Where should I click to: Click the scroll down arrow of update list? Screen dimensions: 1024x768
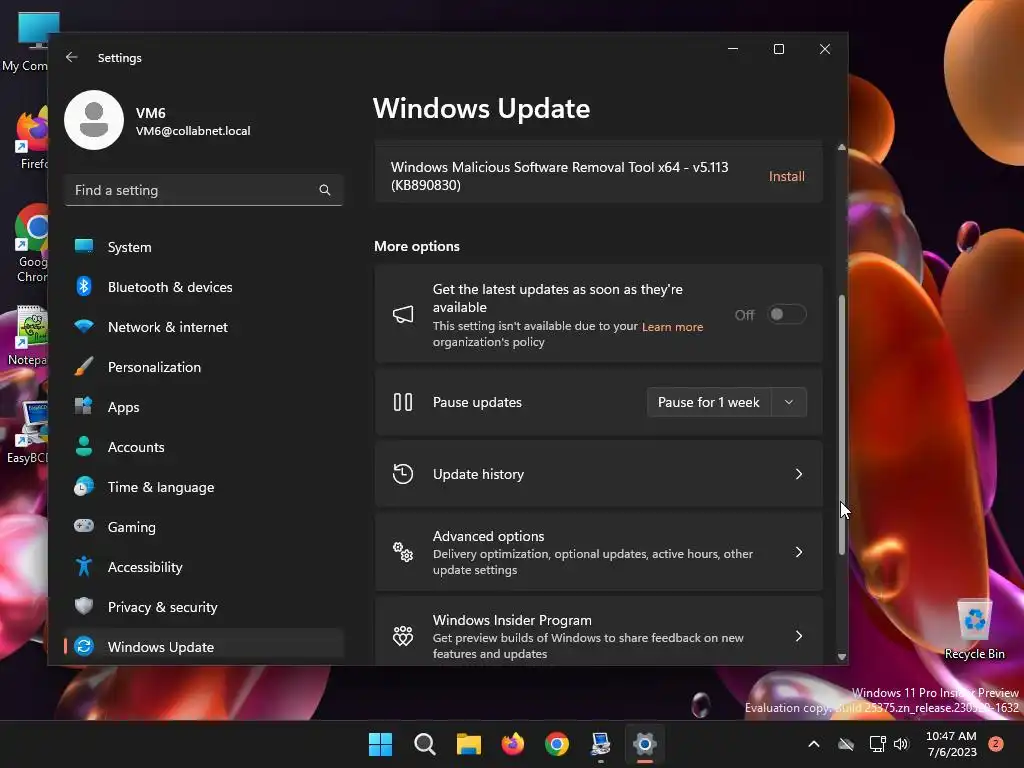(842, 657)
